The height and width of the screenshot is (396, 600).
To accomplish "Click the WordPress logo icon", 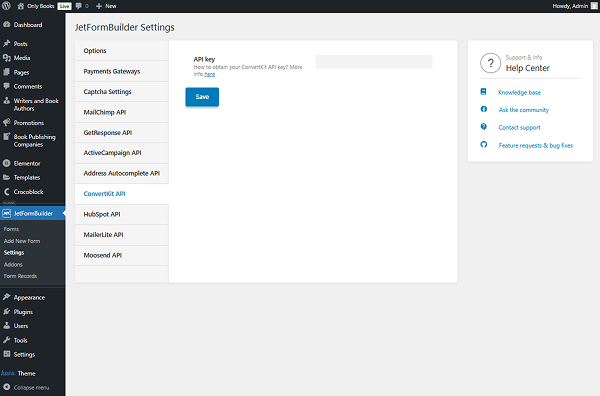I will tap(6, 6).
